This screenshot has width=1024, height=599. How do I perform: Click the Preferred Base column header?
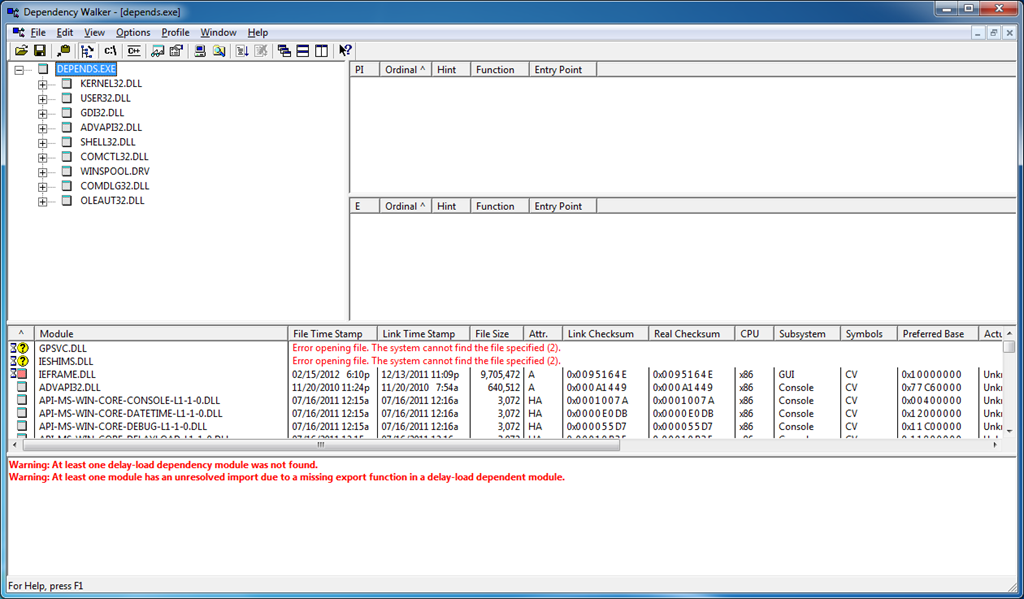click(x=938, y=334)
